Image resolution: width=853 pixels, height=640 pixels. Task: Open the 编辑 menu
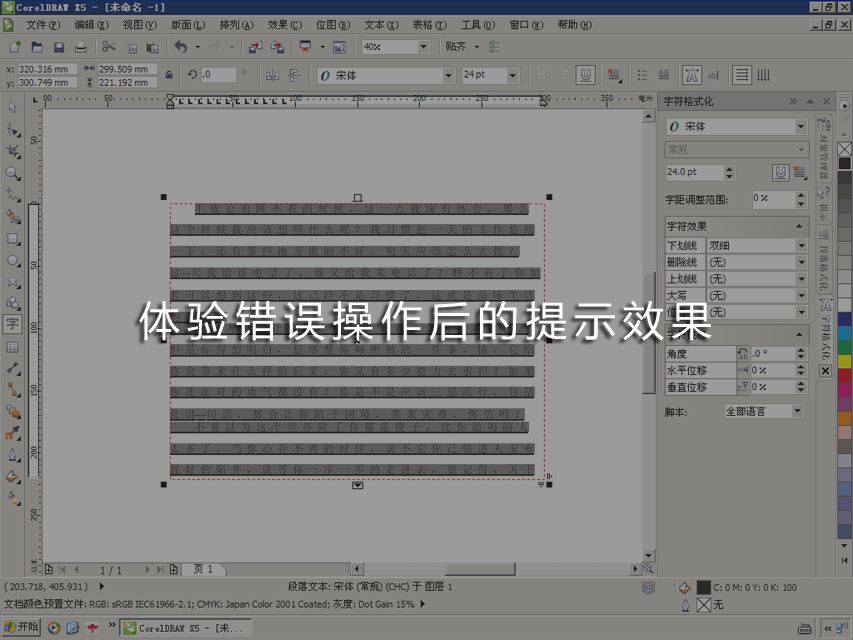(91, 24)
